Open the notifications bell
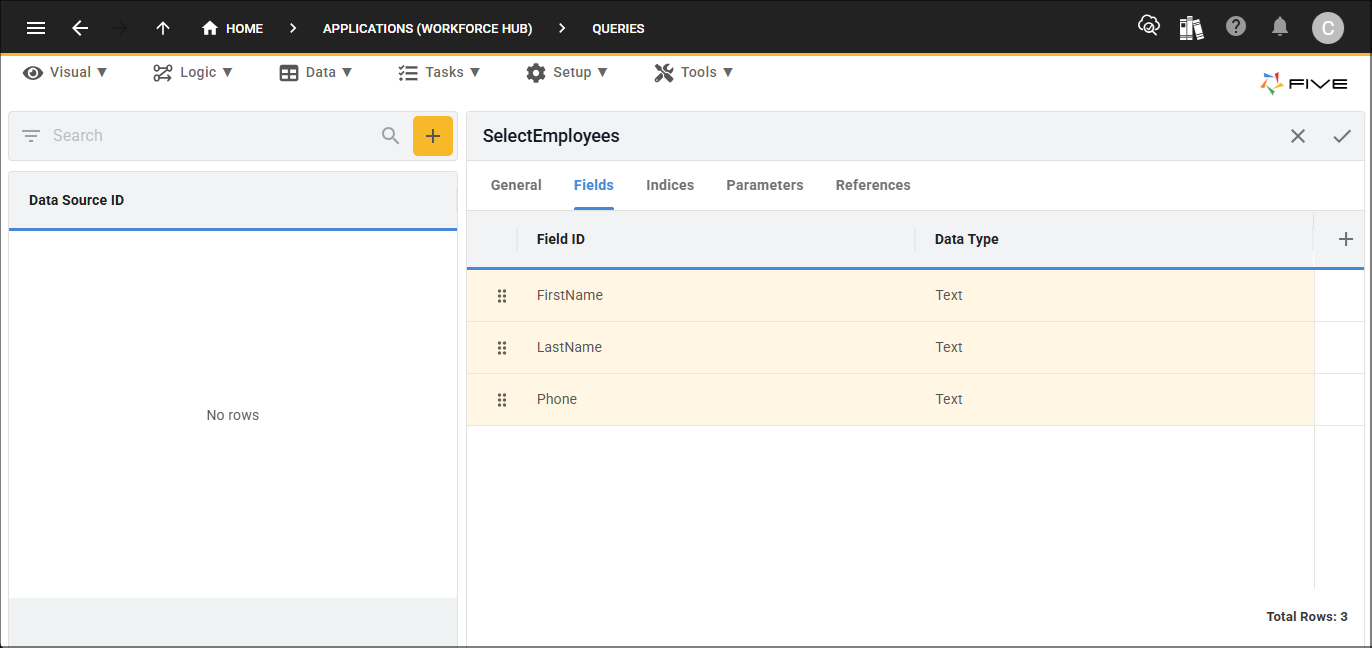This screenshot has width=1372, height=648. point(1280,27)
